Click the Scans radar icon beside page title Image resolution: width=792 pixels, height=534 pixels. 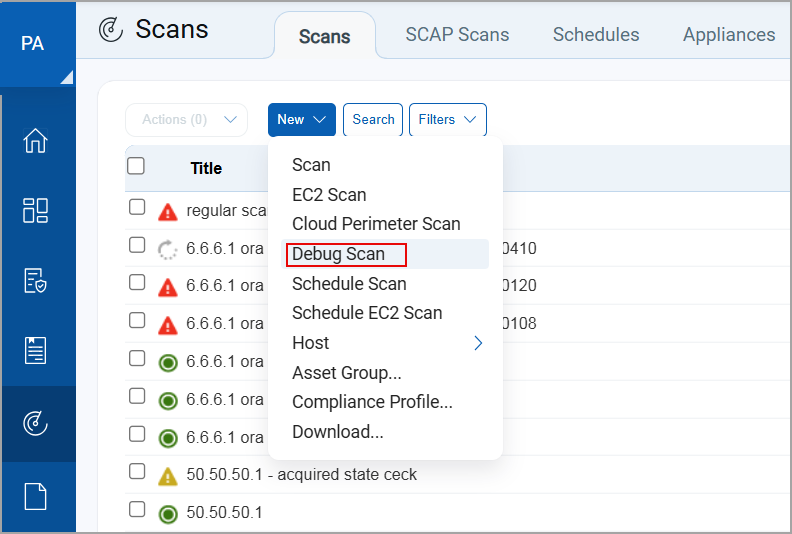(x=111, y=29)
